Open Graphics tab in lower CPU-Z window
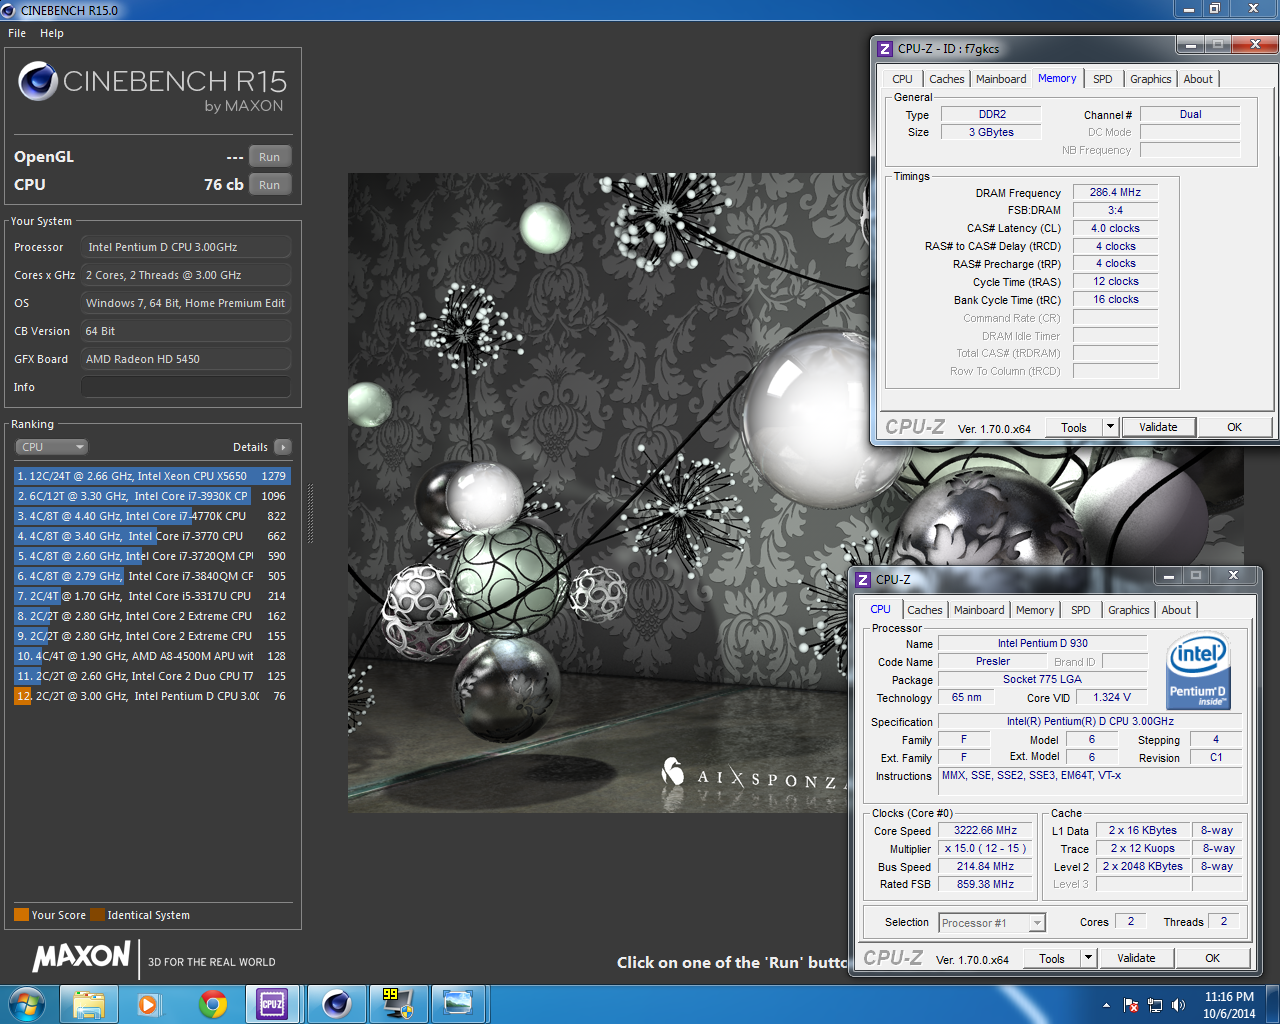 (1129, 610)
